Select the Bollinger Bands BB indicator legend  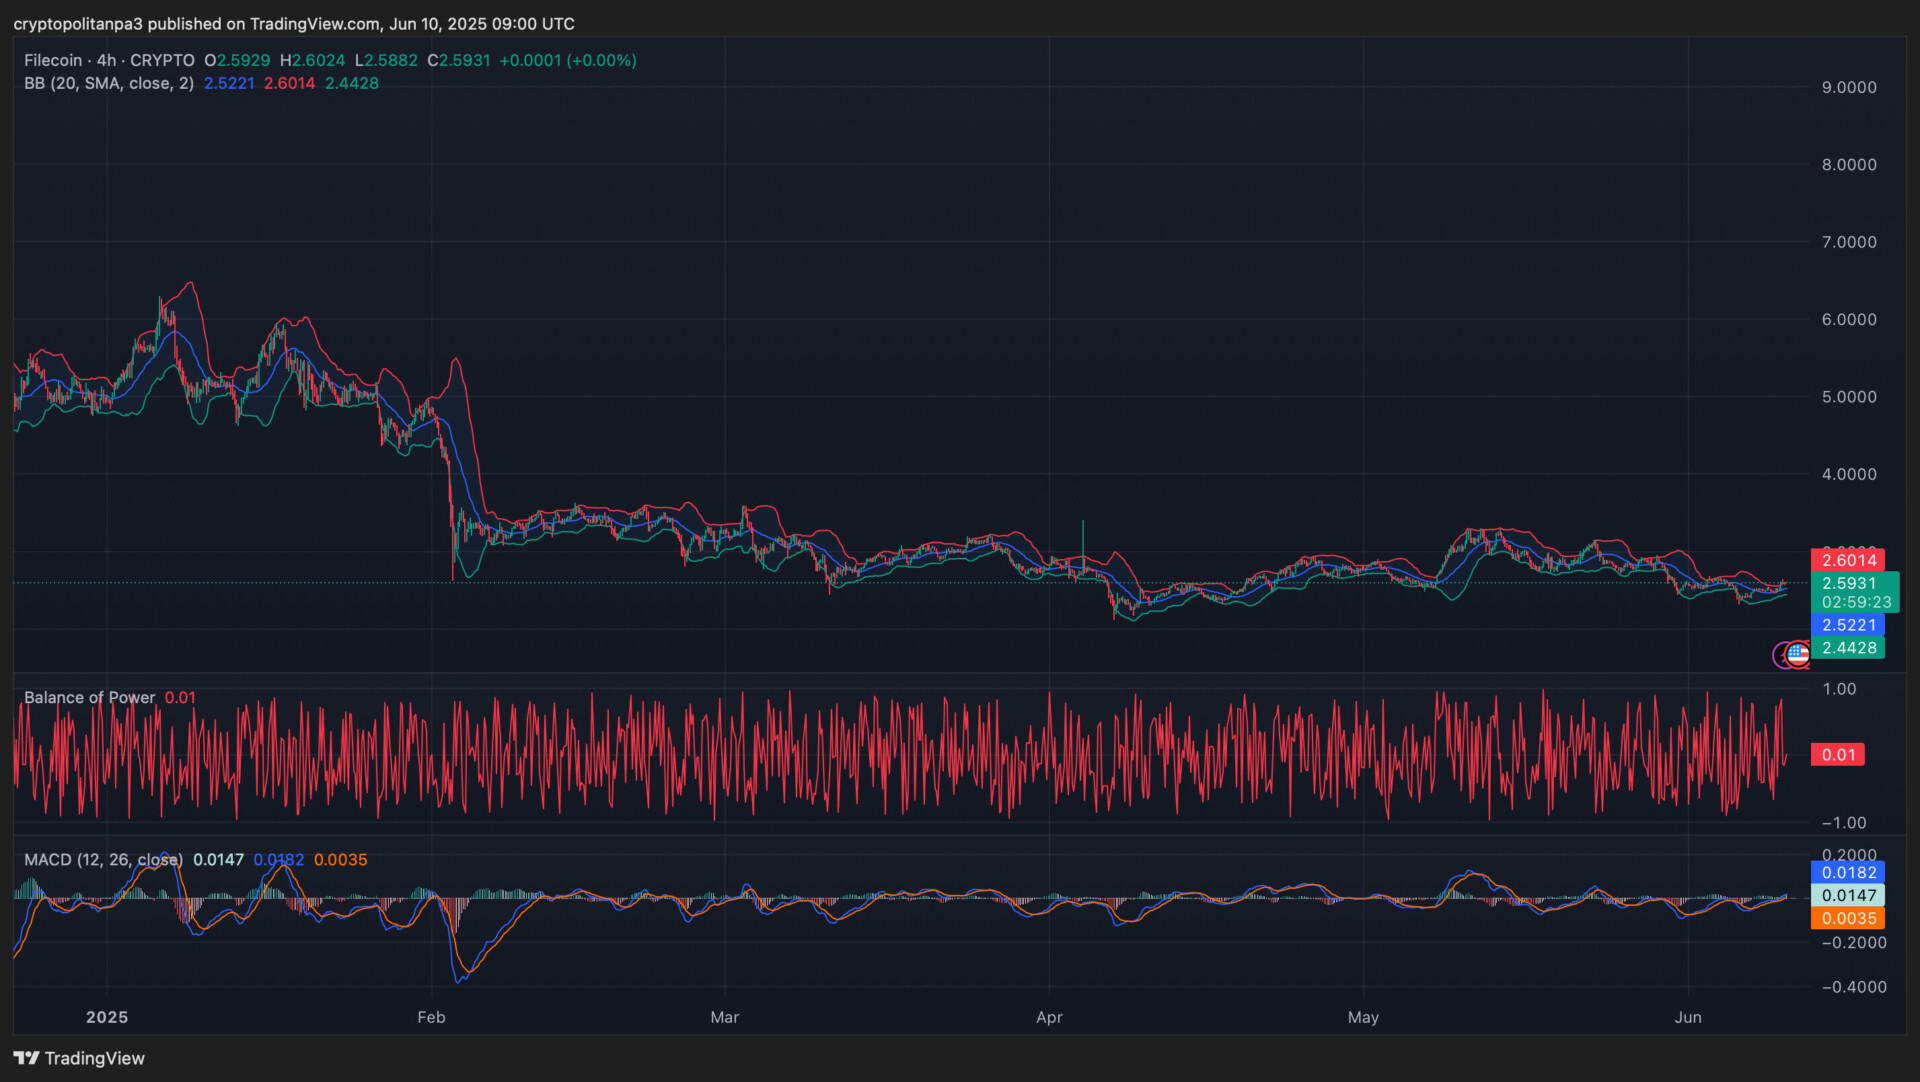108,83
